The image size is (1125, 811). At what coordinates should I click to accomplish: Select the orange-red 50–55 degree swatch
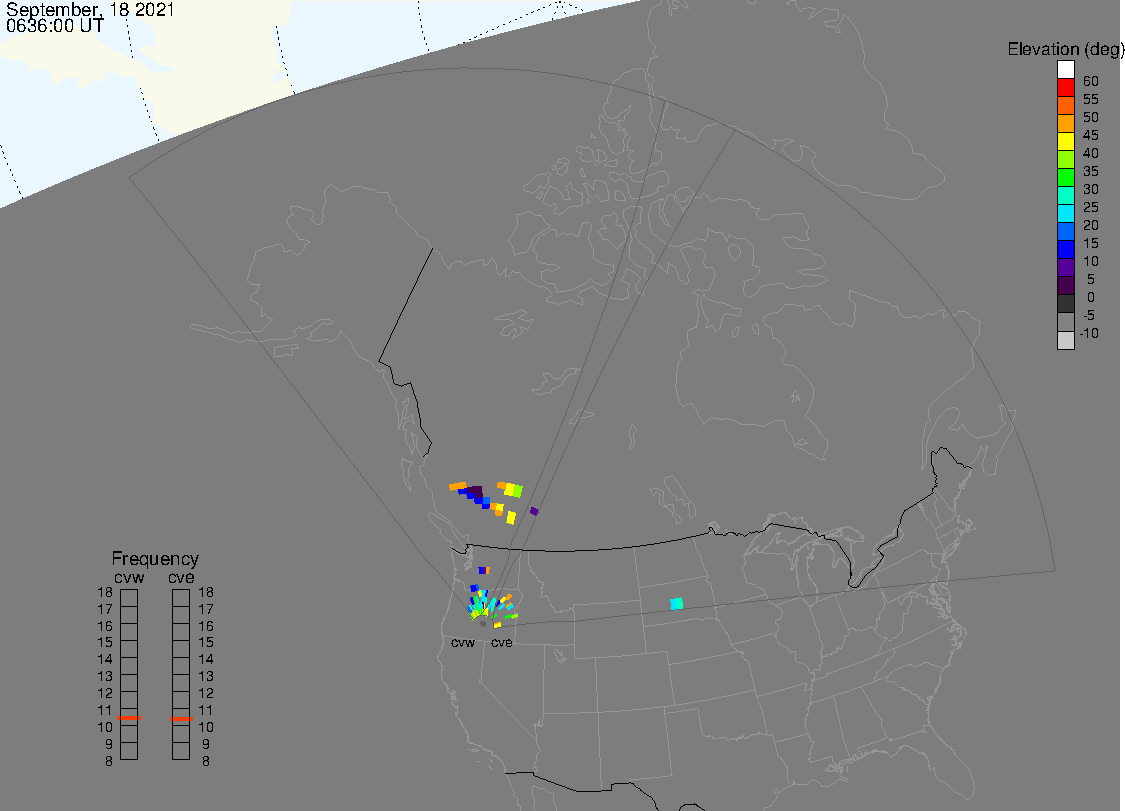[1065, 106]
